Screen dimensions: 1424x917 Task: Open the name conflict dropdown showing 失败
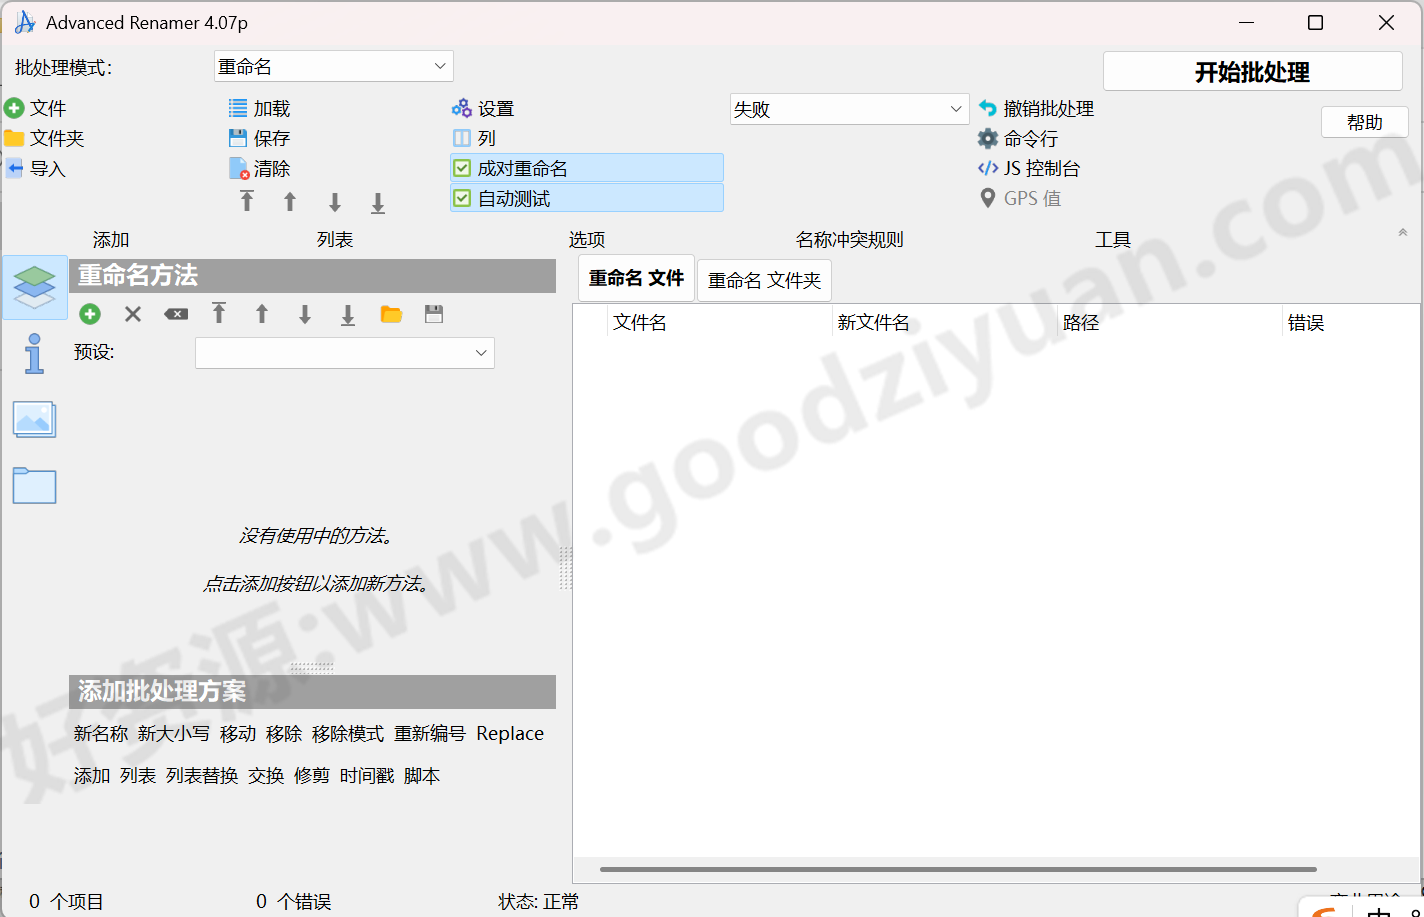(x=849, y=108)
